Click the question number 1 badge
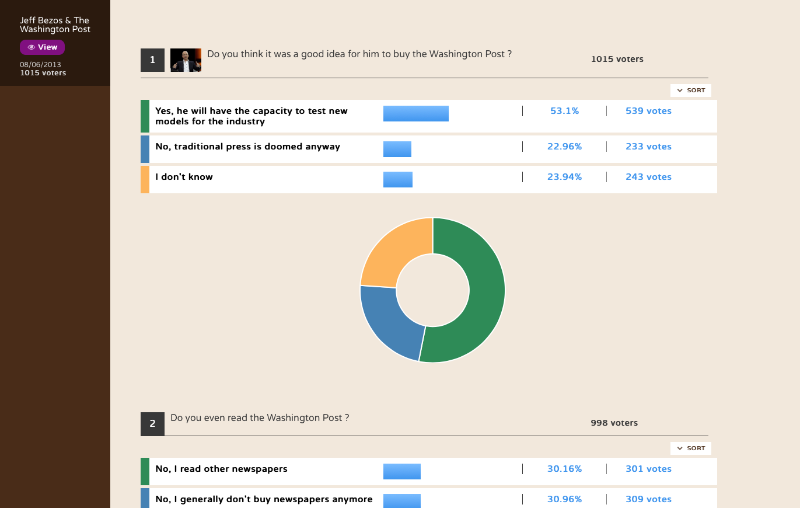The width and height of the screenshot is (800, 508). pos(153,60)
